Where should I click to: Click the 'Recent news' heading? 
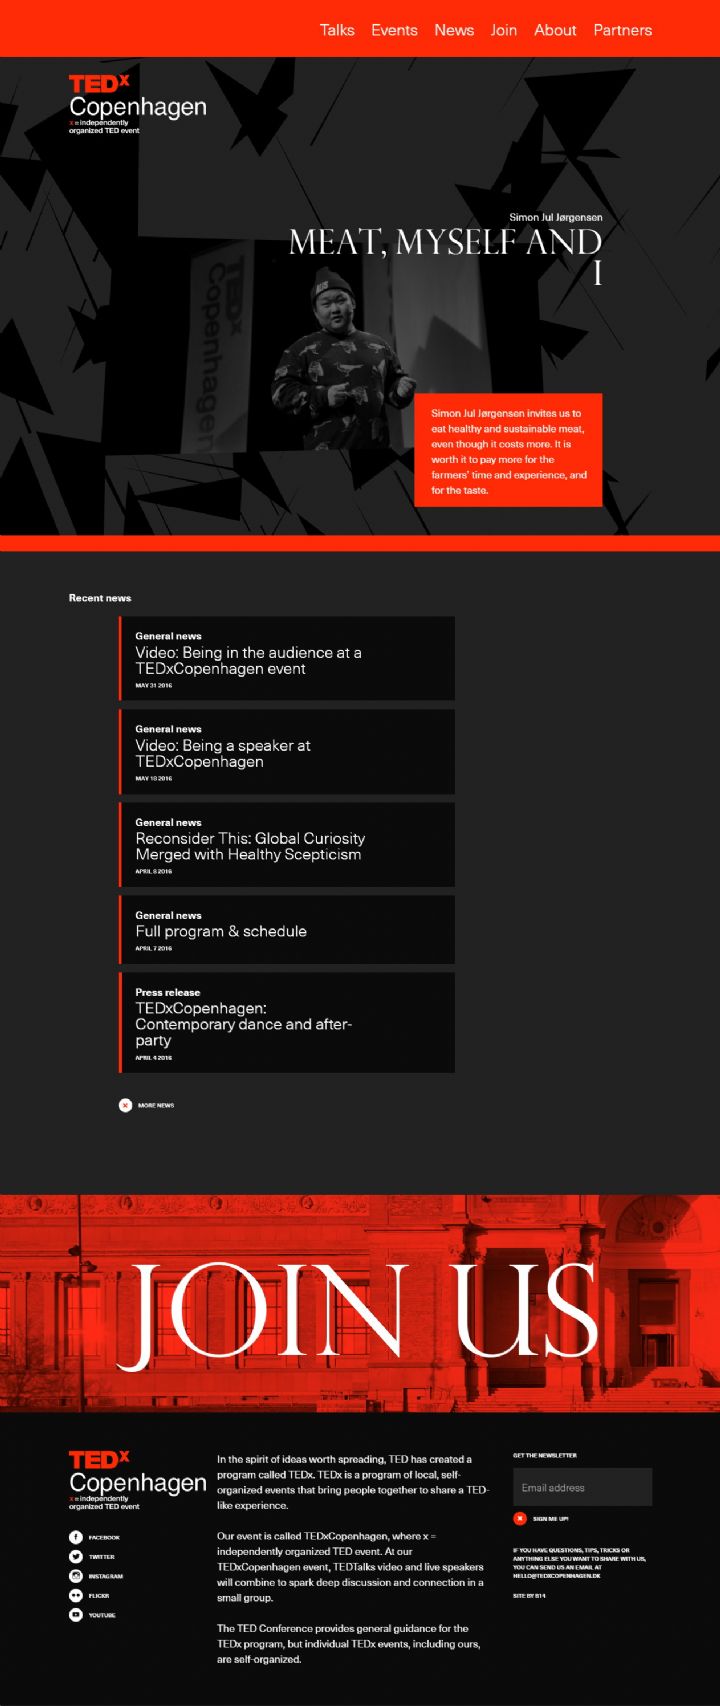(100, 598)
